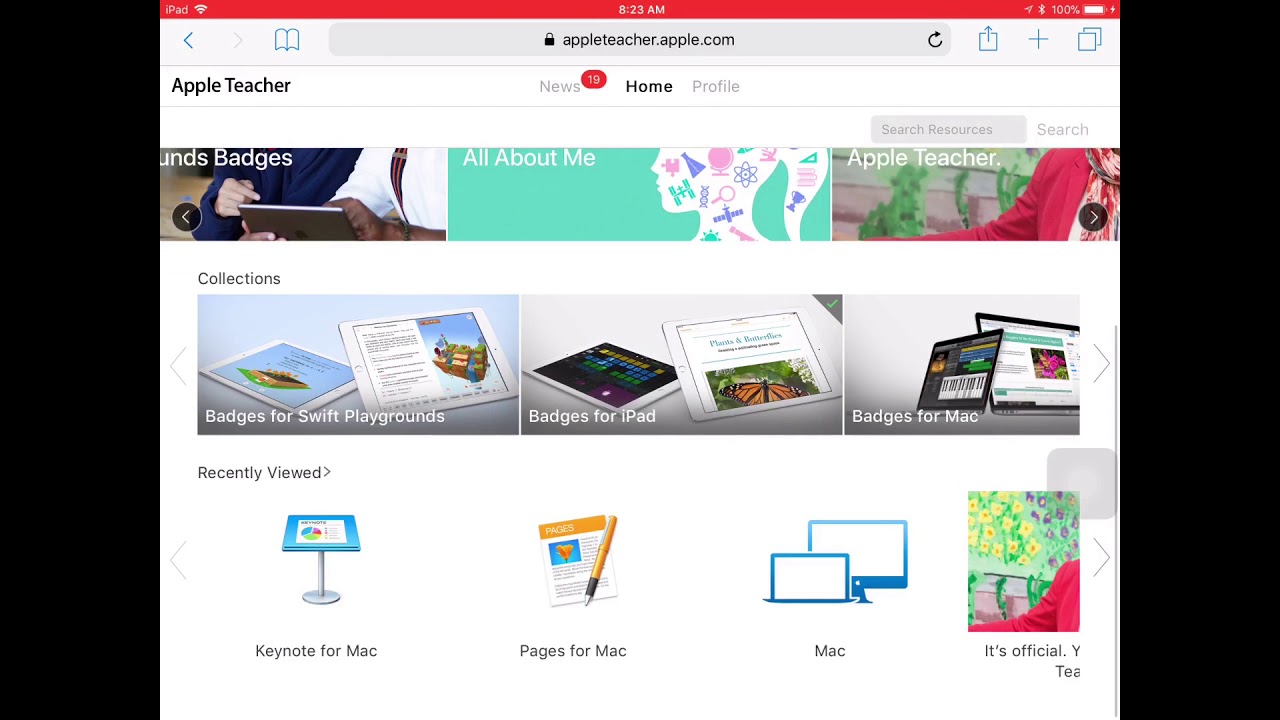Image resolution: width=1280 pixels, height=720 pixels.
Task: Open the Pages for Mac icon
Action: [578, 560]
